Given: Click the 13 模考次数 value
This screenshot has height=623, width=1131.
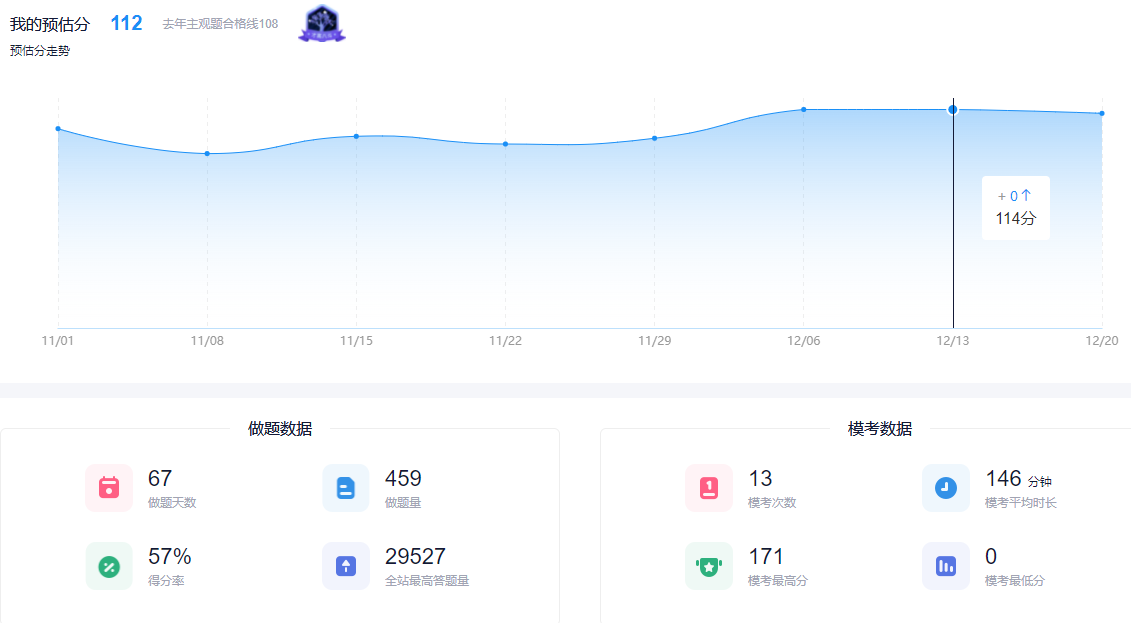Looking at the screenshot, I should click(760, 478).
